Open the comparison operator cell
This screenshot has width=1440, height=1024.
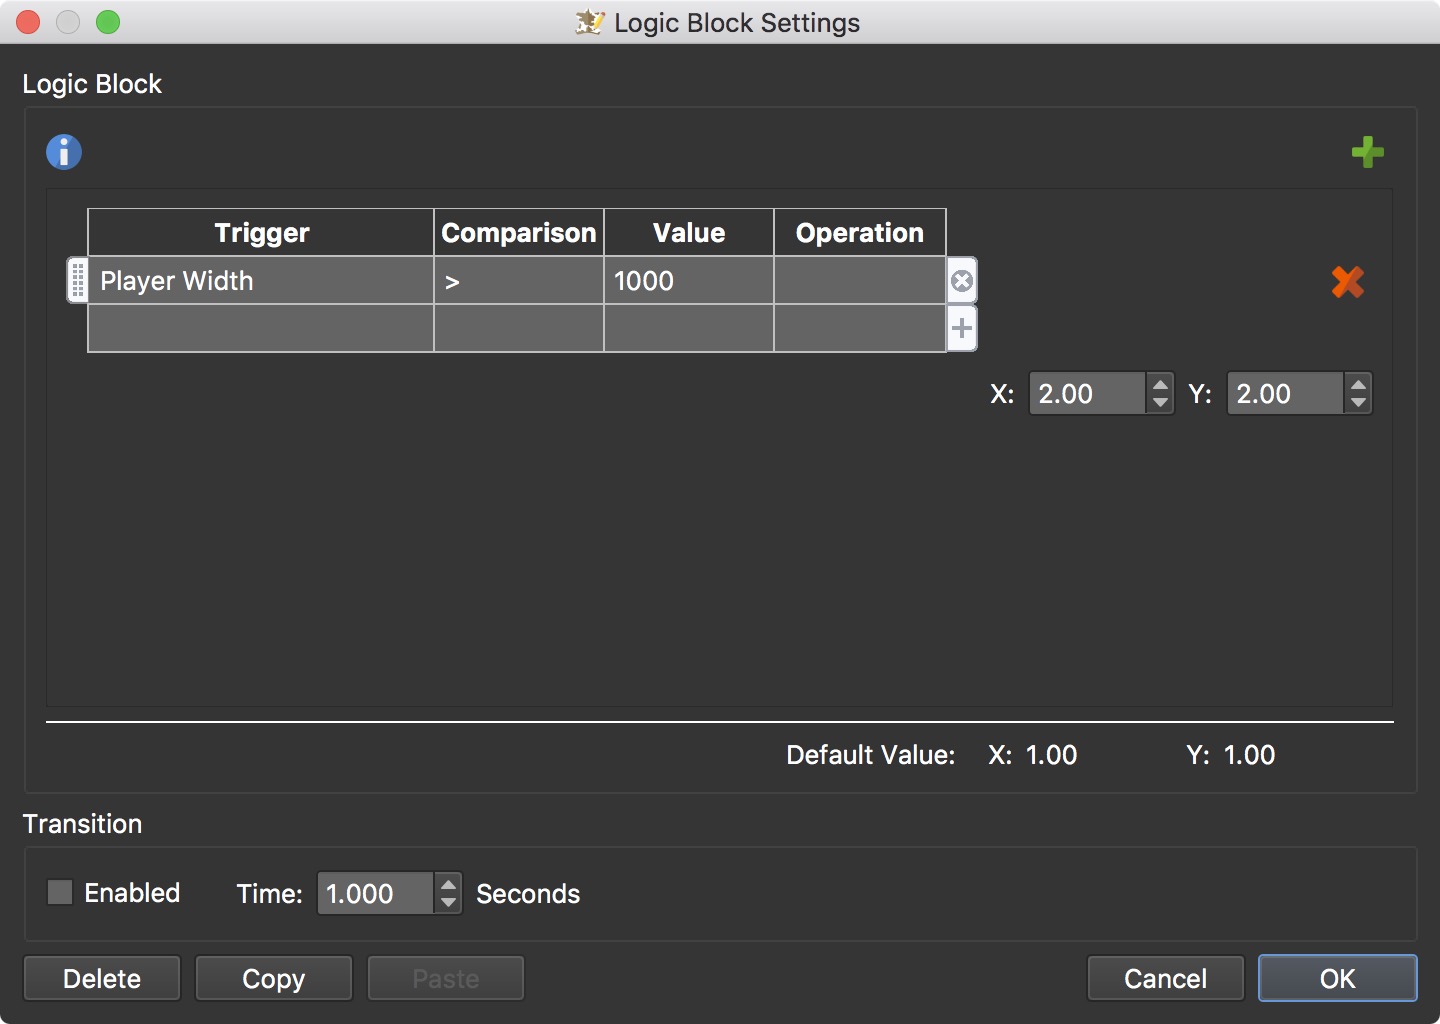tap(518, 281)
